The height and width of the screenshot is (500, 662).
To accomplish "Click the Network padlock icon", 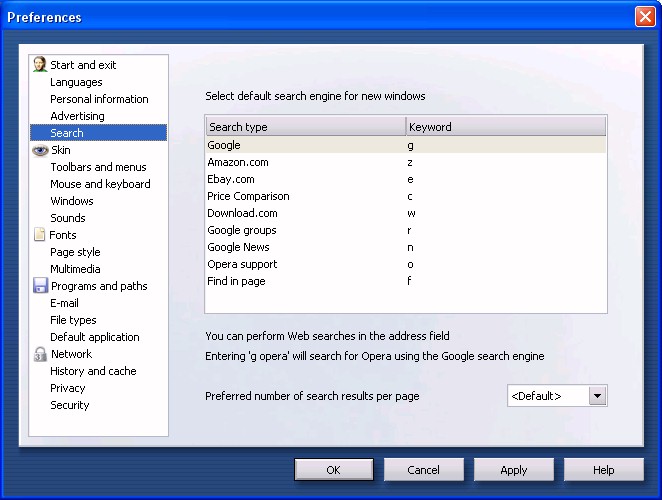I will click(x=40, y=354).
